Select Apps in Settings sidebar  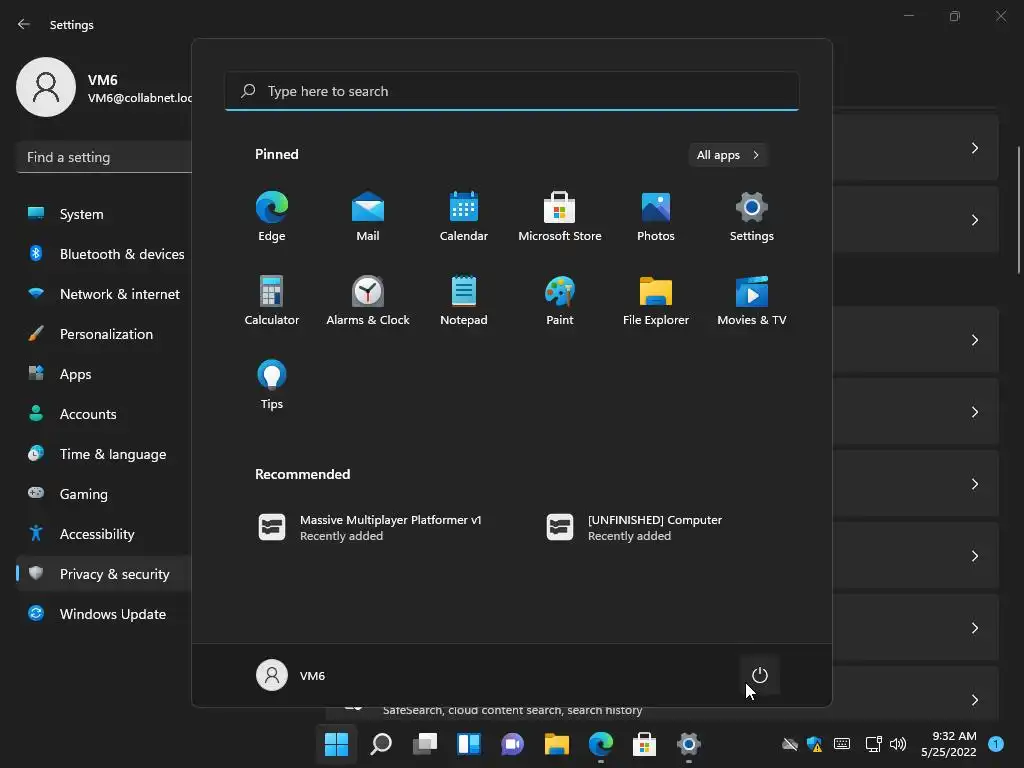(x=104, y=374)
